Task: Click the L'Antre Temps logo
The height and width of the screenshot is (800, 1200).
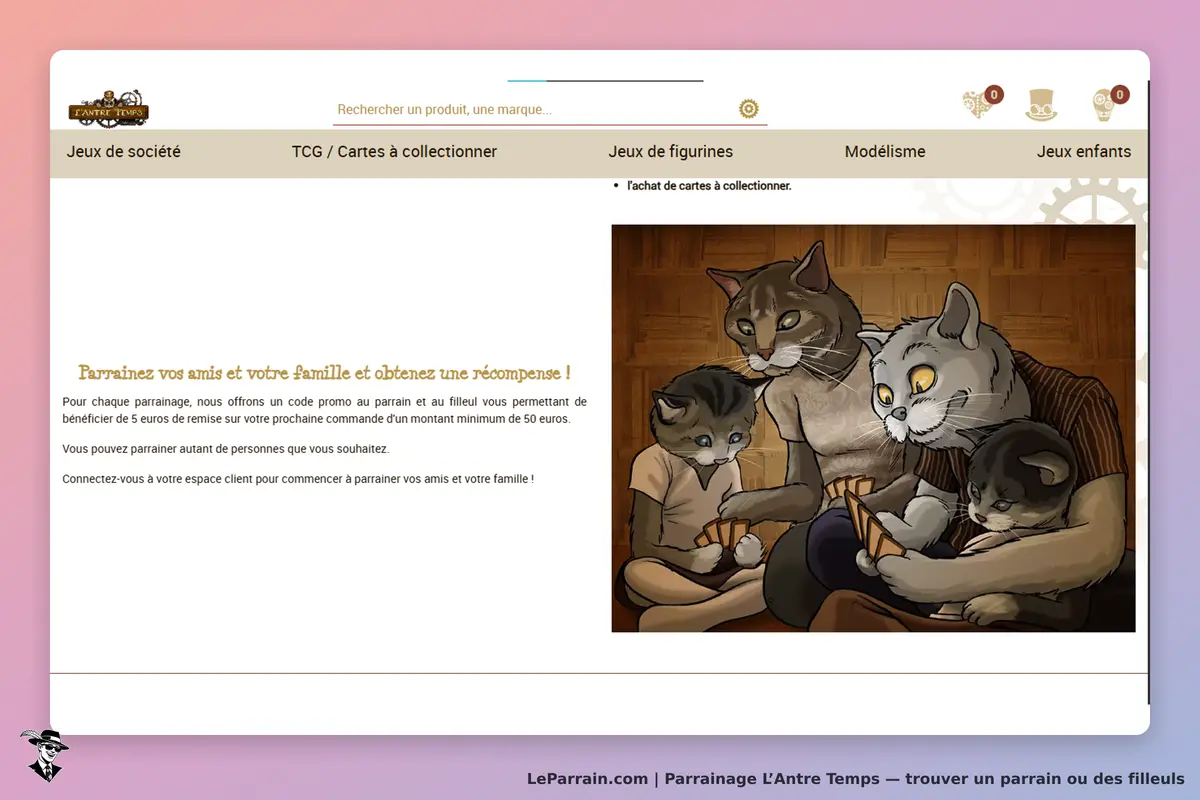Action: point(109,108)
